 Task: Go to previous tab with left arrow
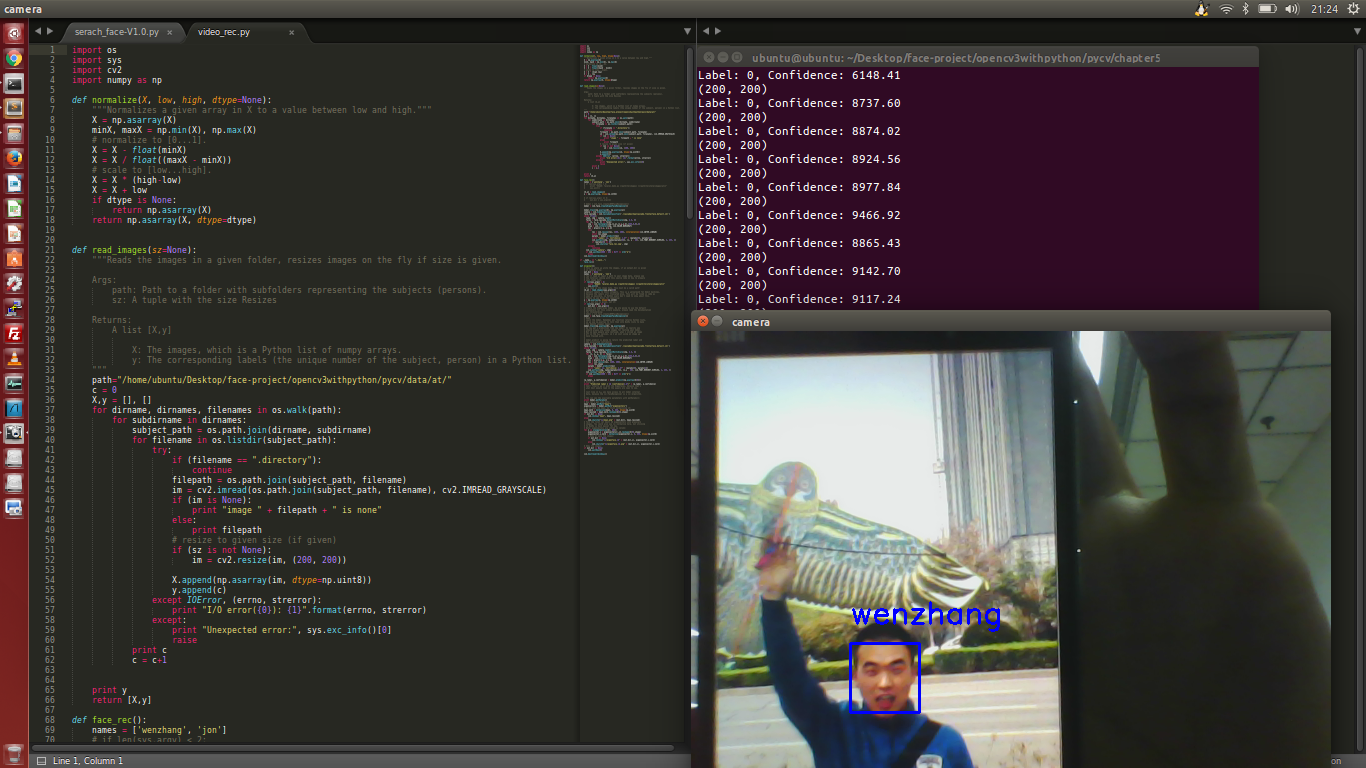pos(38,32)
